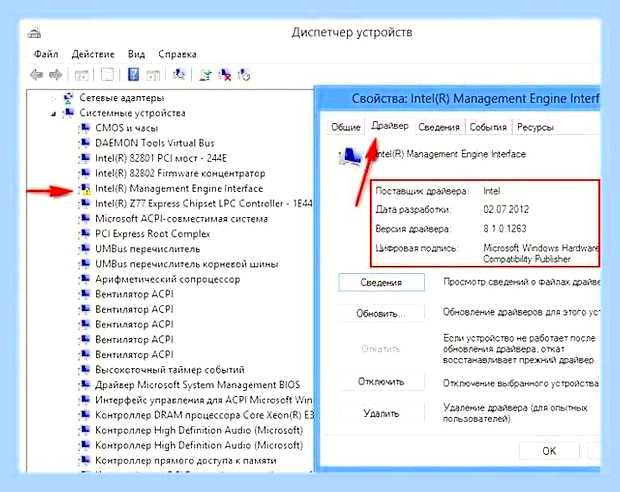The height and width of the screenshot is (492, 620).
Task: Click the Обновить... driver button
Action: tap(381, 314)
